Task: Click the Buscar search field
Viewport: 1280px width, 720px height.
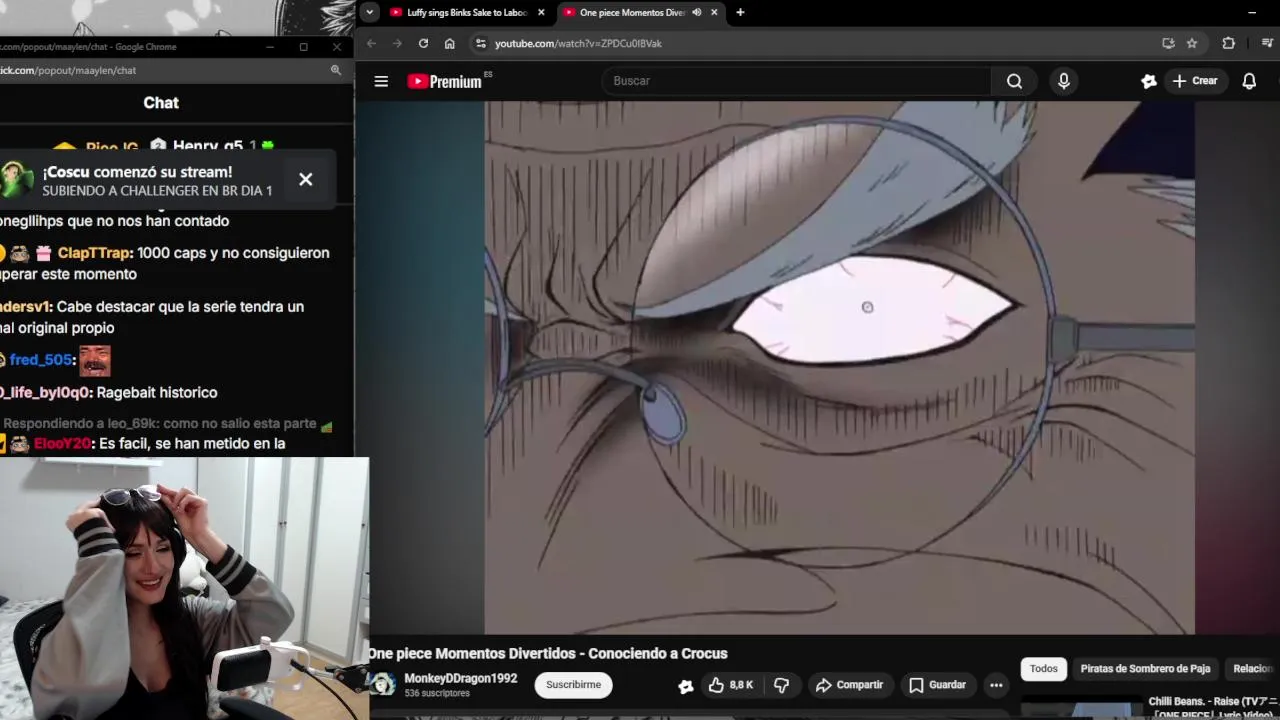Action: (x=797, y=81)
